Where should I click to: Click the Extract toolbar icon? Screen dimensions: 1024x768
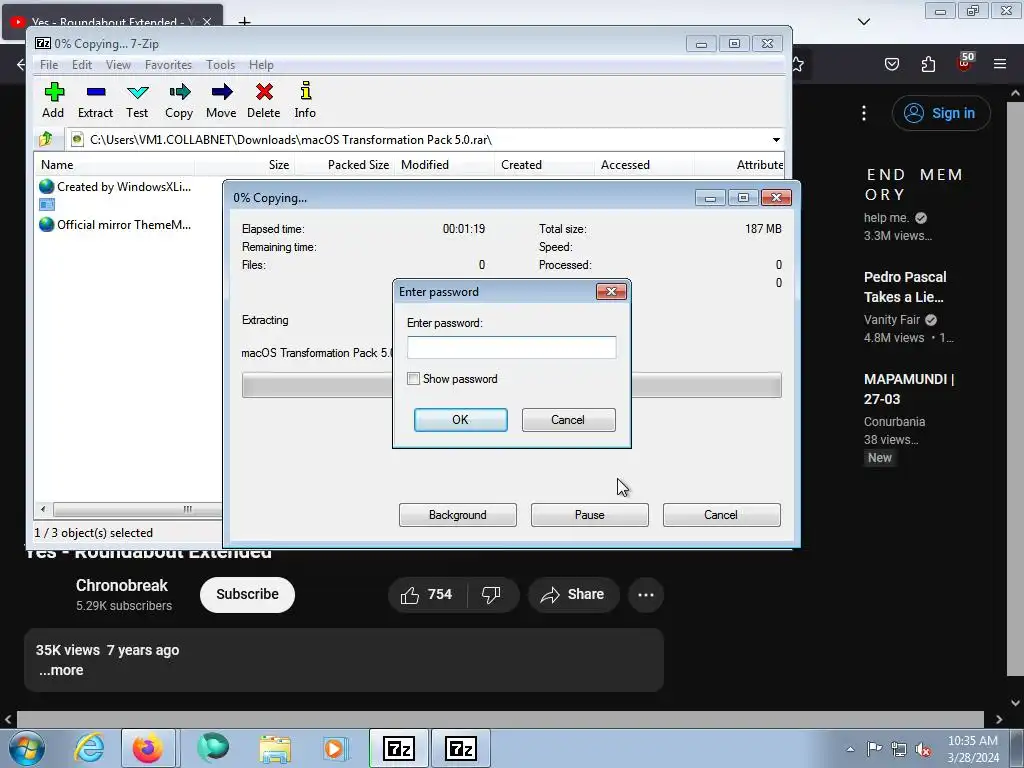pyautogui.click(x=95, y=100)
